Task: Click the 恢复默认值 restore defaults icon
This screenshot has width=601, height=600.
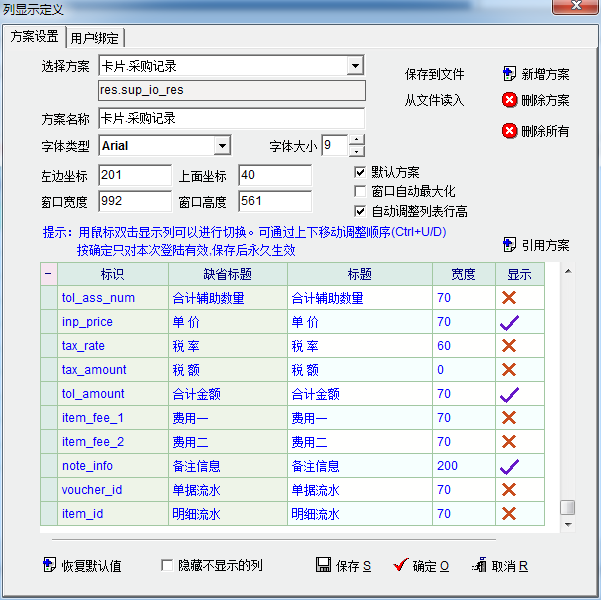Action: click(x=49, y=566)
